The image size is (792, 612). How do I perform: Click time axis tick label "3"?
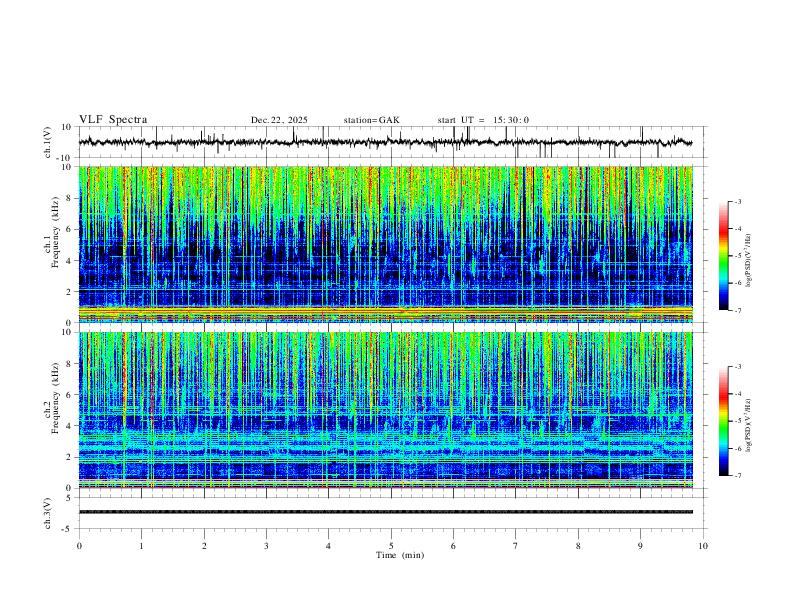[266, 546]
